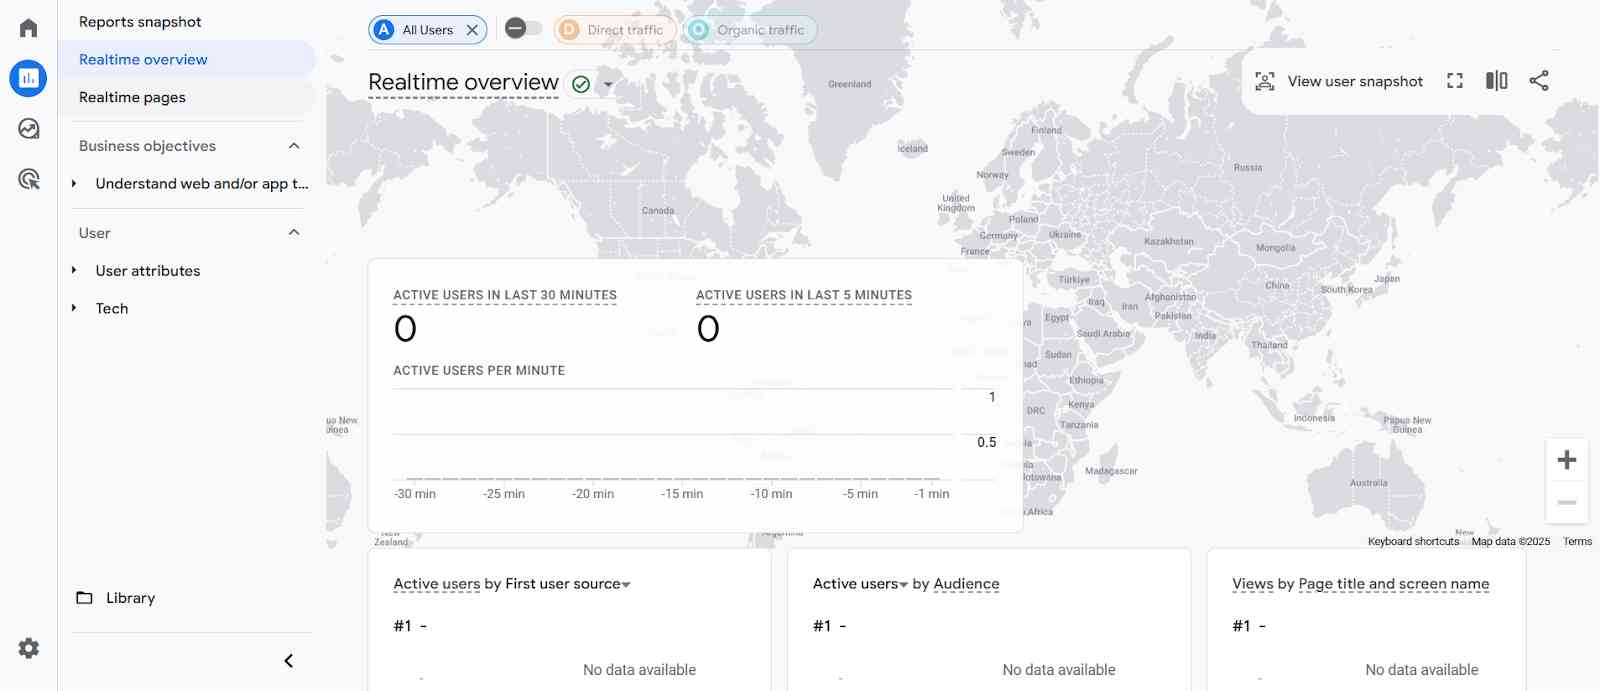Click the Library folder icon
1600x691 pixels.
84,598
